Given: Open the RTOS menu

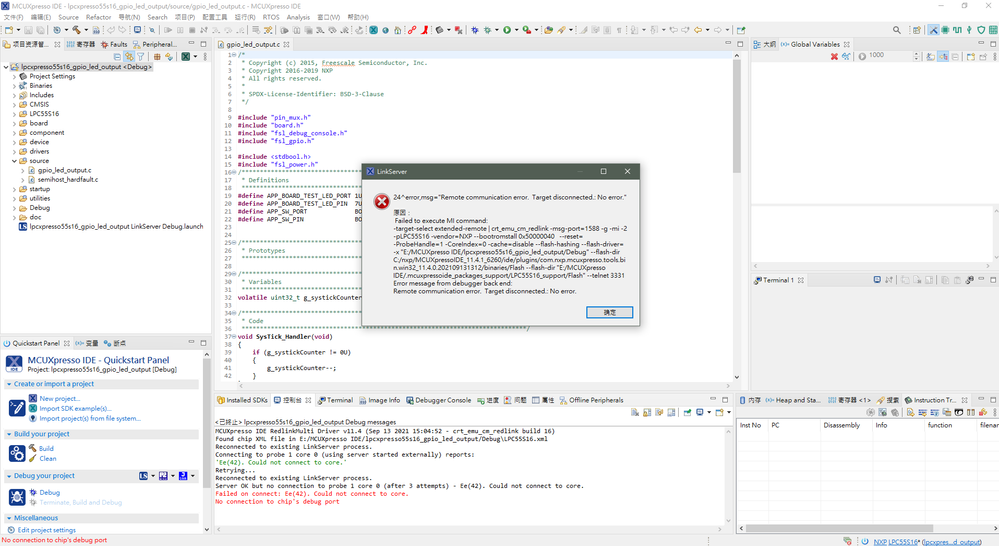Looking at the screenshot, I should coord(271,17).
